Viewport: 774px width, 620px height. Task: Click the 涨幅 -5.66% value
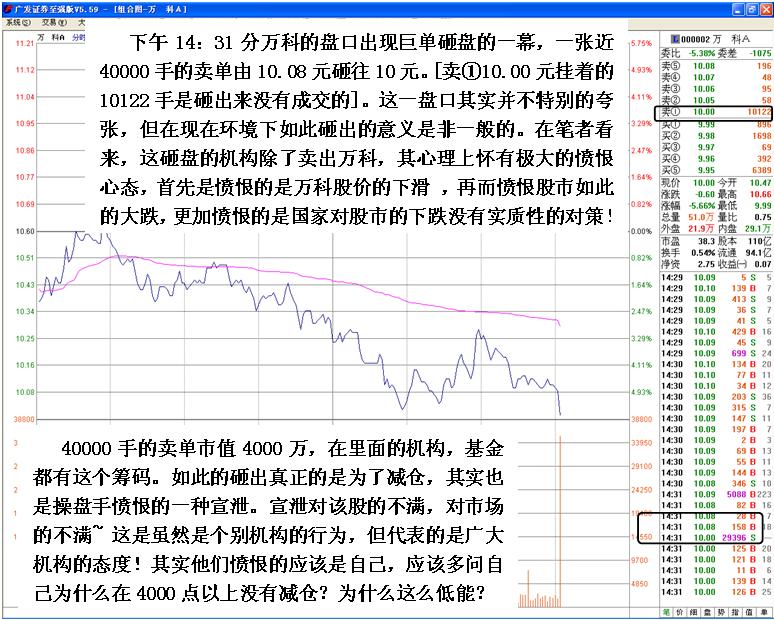[702, 205]
